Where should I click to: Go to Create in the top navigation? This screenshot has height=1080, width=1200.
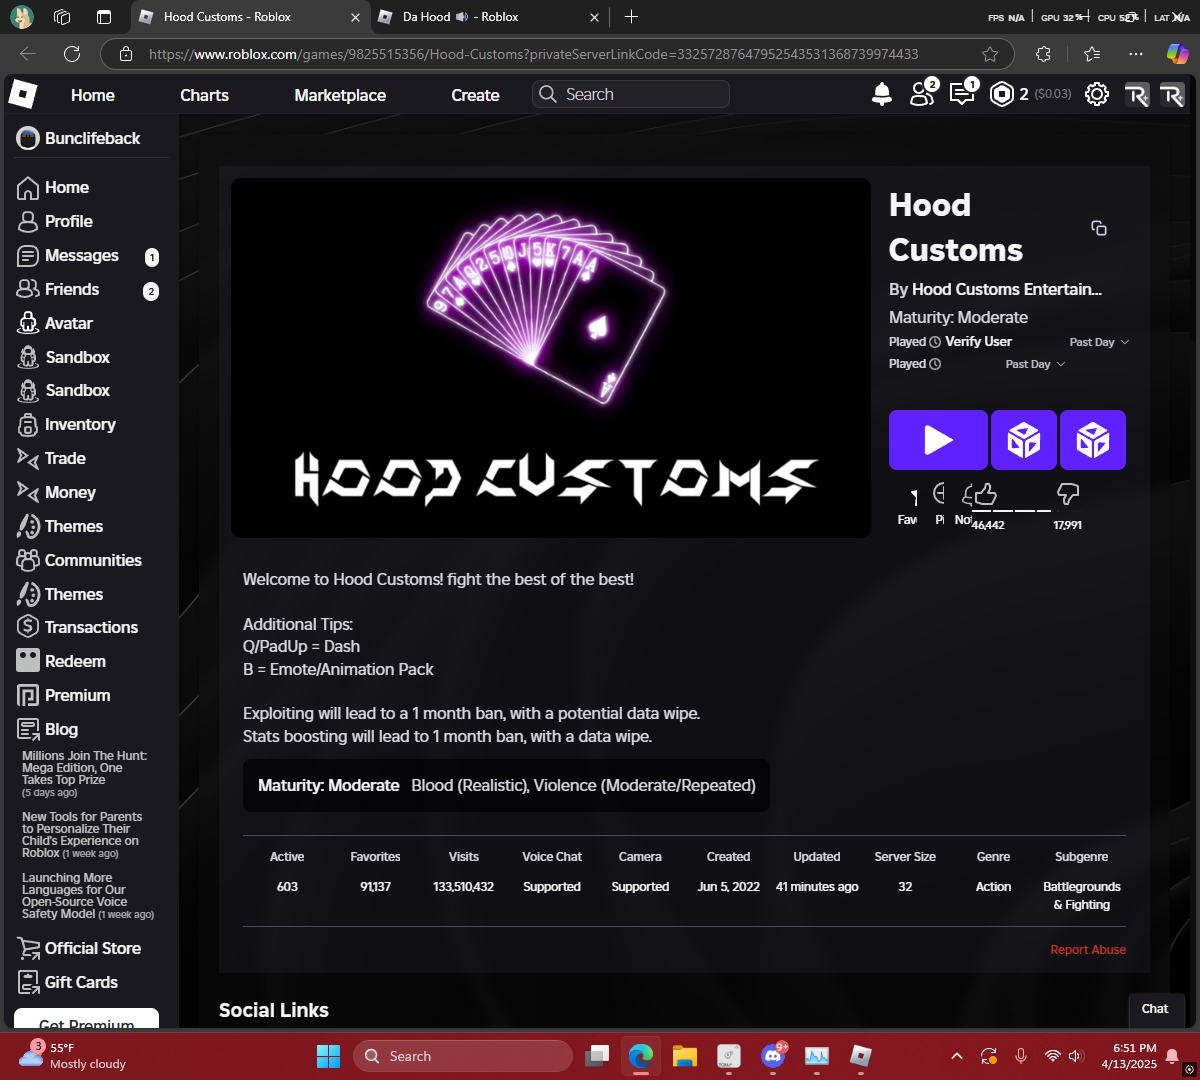[x=475, y=95]
